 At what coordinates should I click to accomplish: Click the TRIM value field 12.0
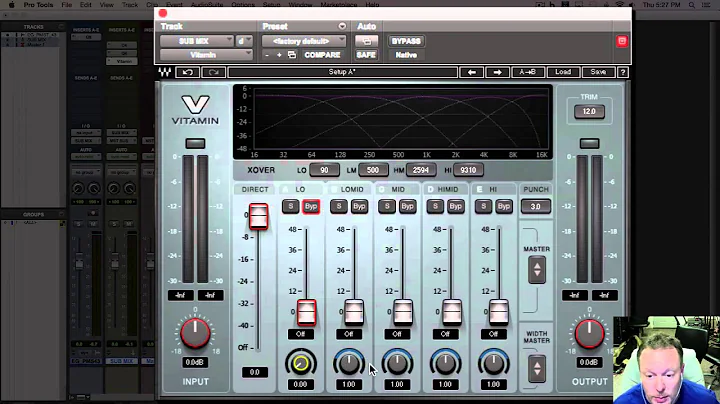tap(589, 112)
